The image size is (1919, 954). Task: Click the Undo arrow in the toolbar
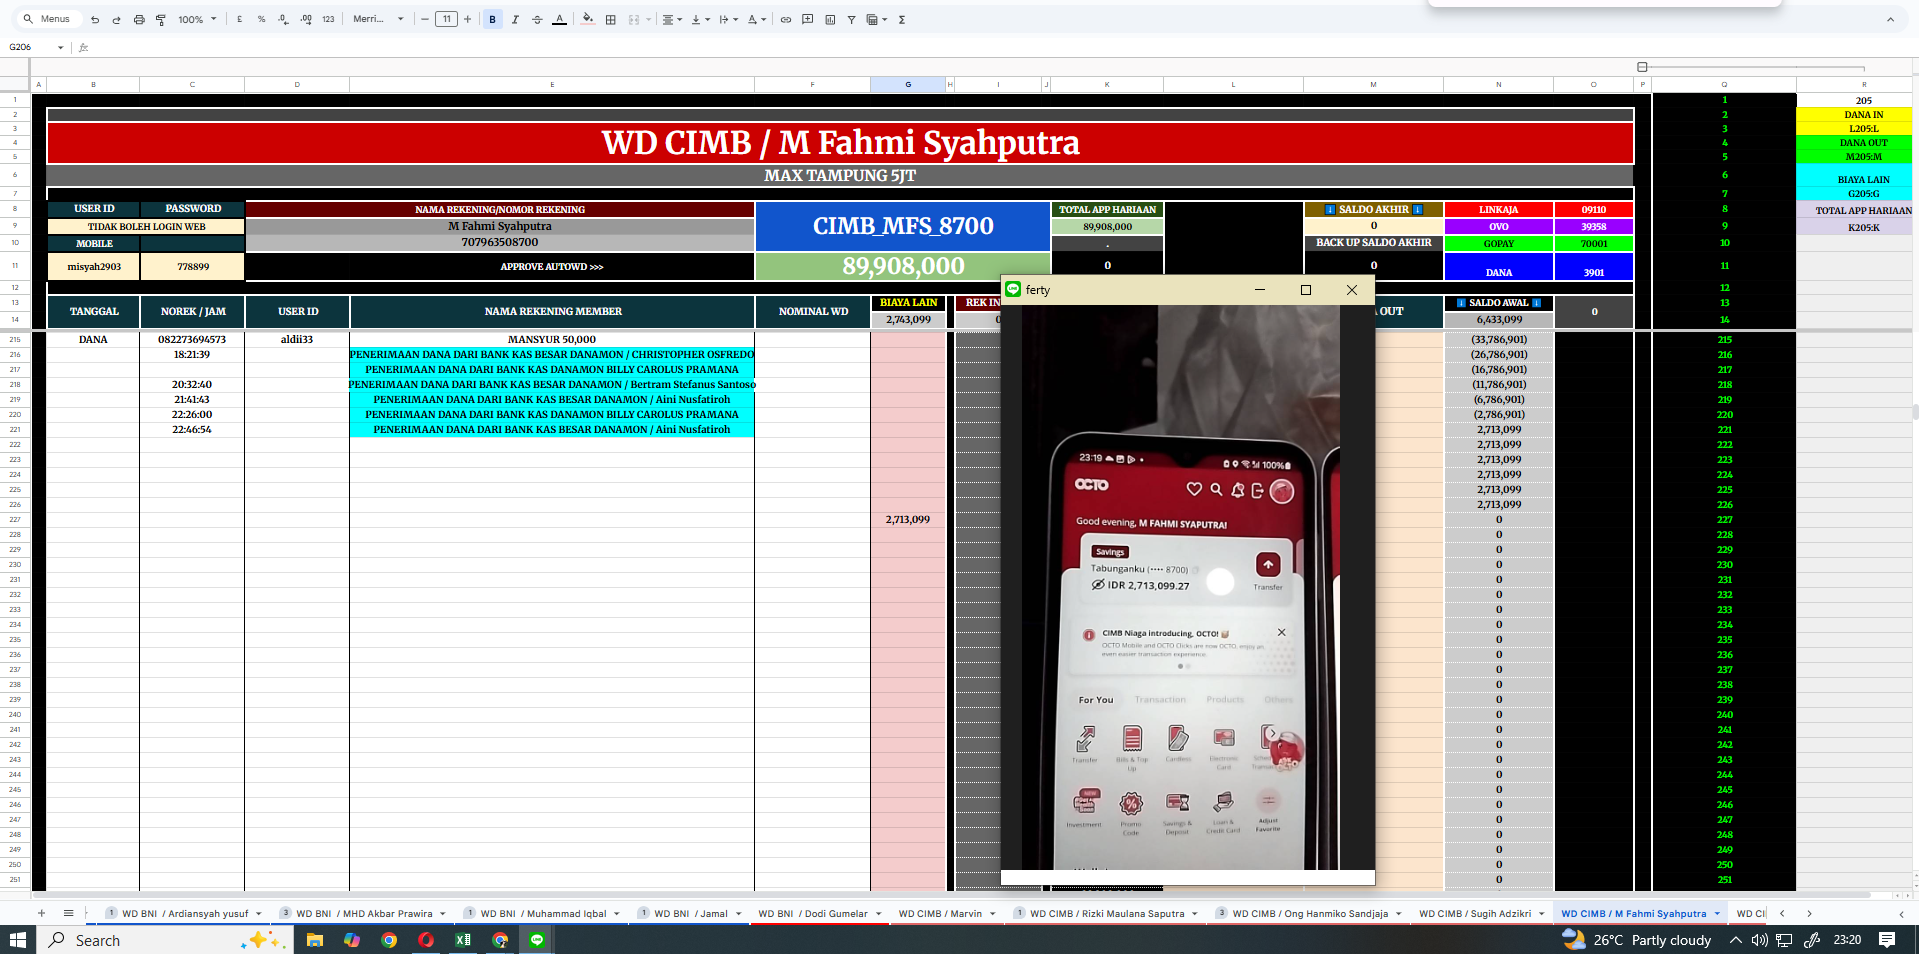[95, 19]
